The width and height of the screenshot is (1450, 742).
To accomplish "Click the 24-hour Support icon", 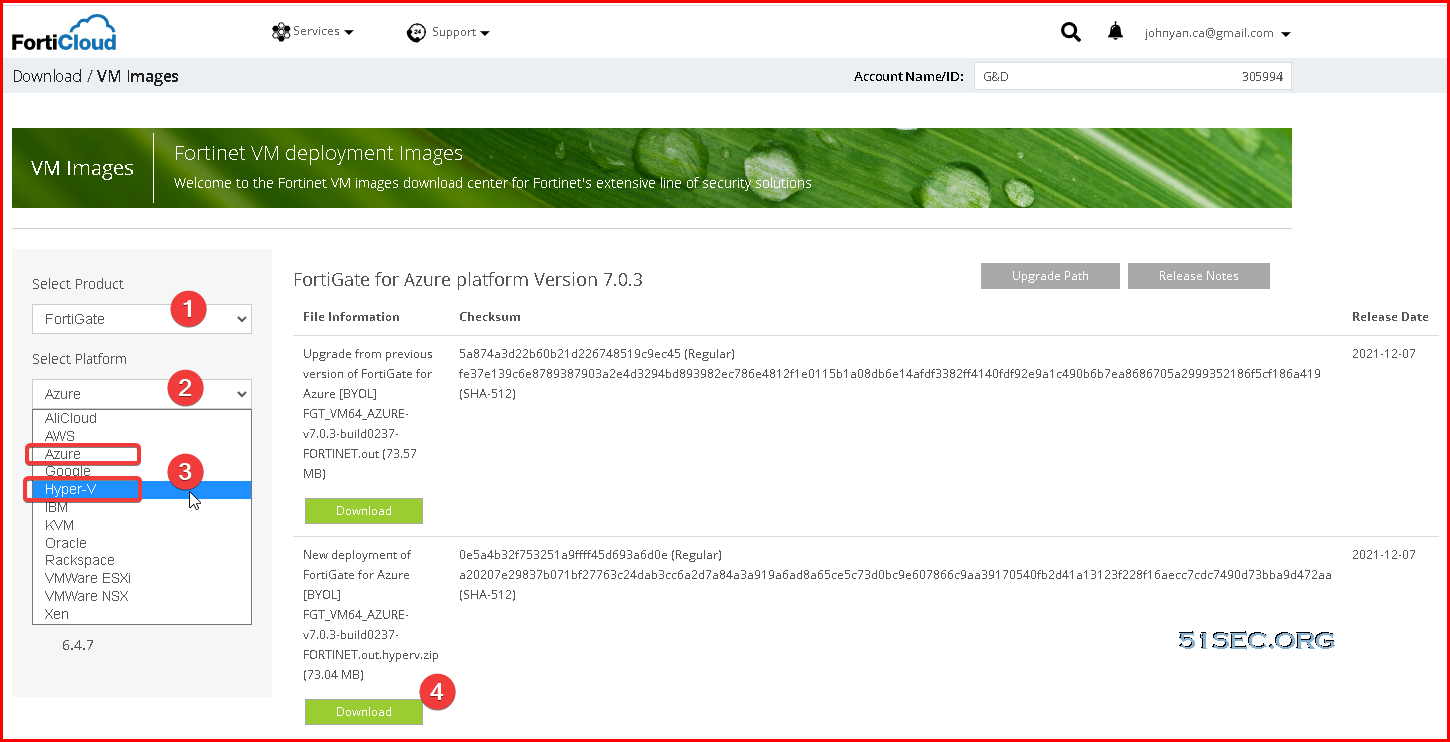I will 416,33.
